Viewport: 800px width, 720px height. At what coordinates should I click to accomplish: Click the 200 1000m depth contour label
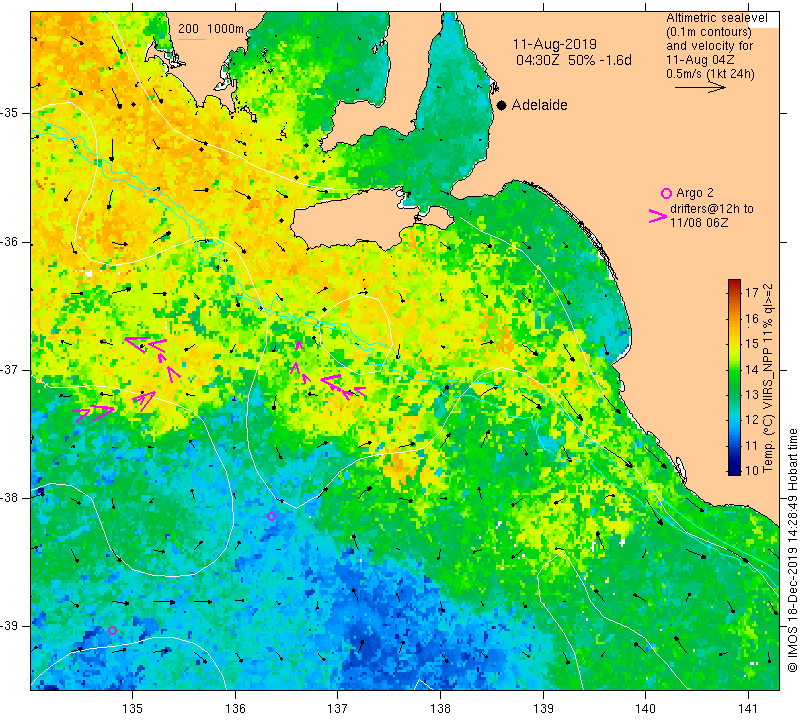point(211,29)
